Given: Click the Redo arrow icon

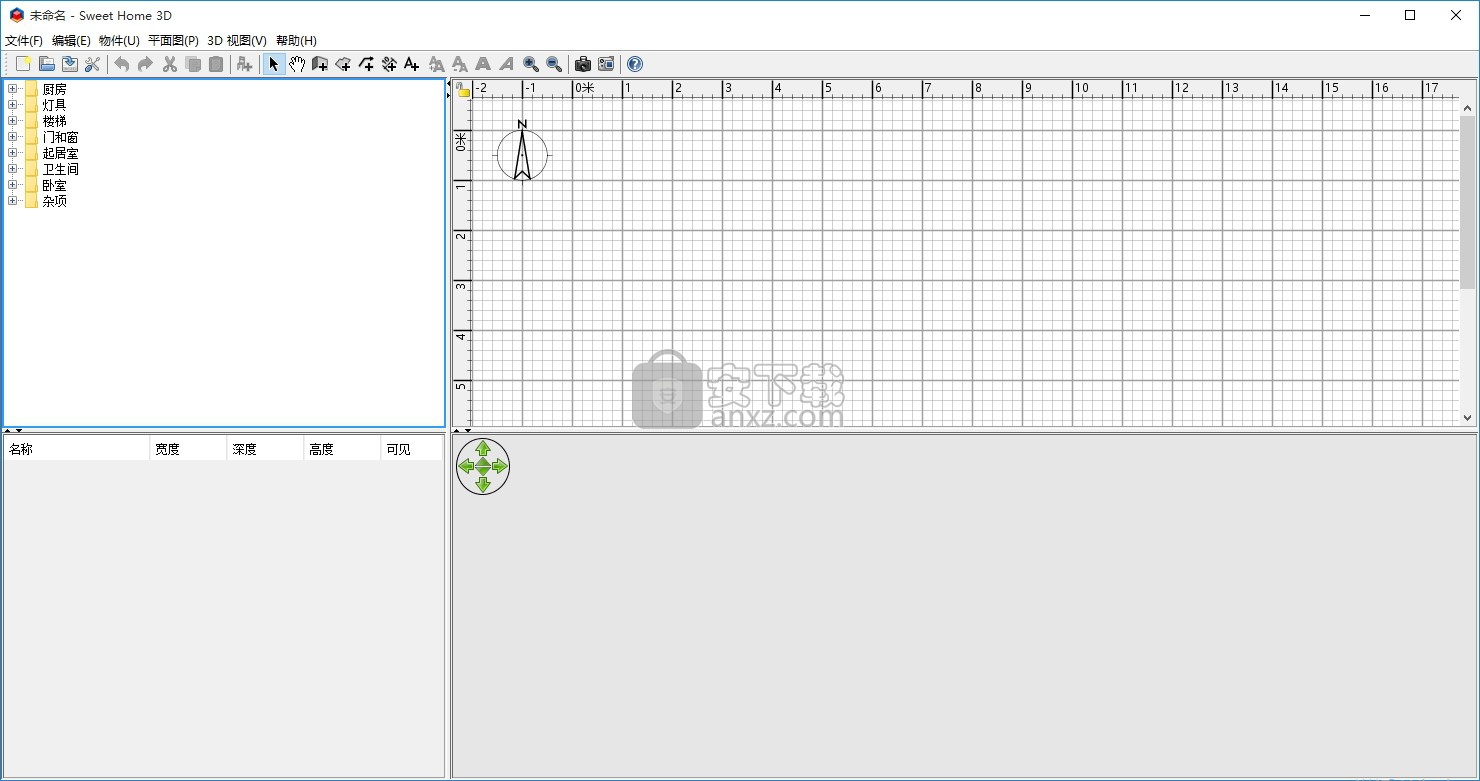Looking at the screenshot, I should click(145, 64).
